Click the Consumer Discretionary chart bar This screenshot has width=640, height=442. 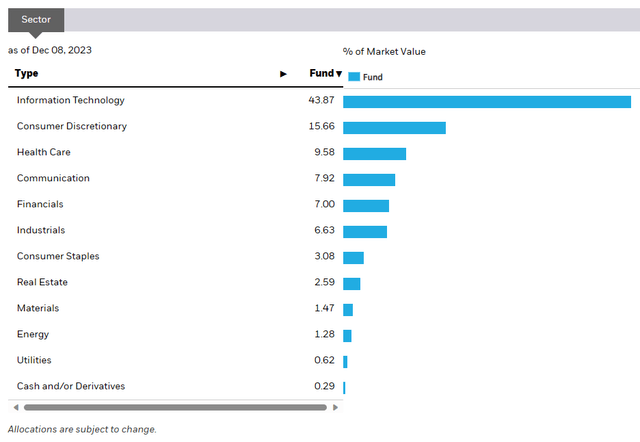pyautogui.click(x=394, y=128)
